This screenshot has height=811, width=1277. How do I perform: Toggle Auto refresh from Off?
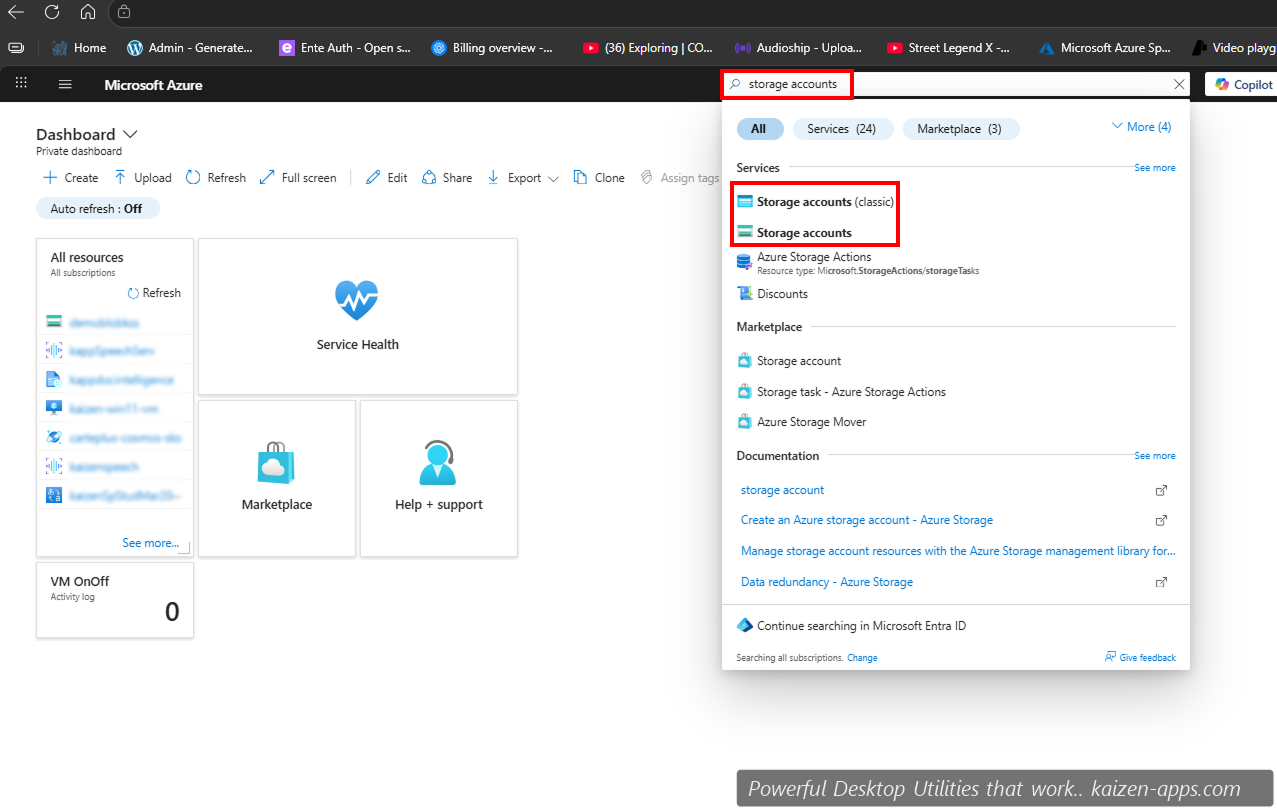click(97, 208)
